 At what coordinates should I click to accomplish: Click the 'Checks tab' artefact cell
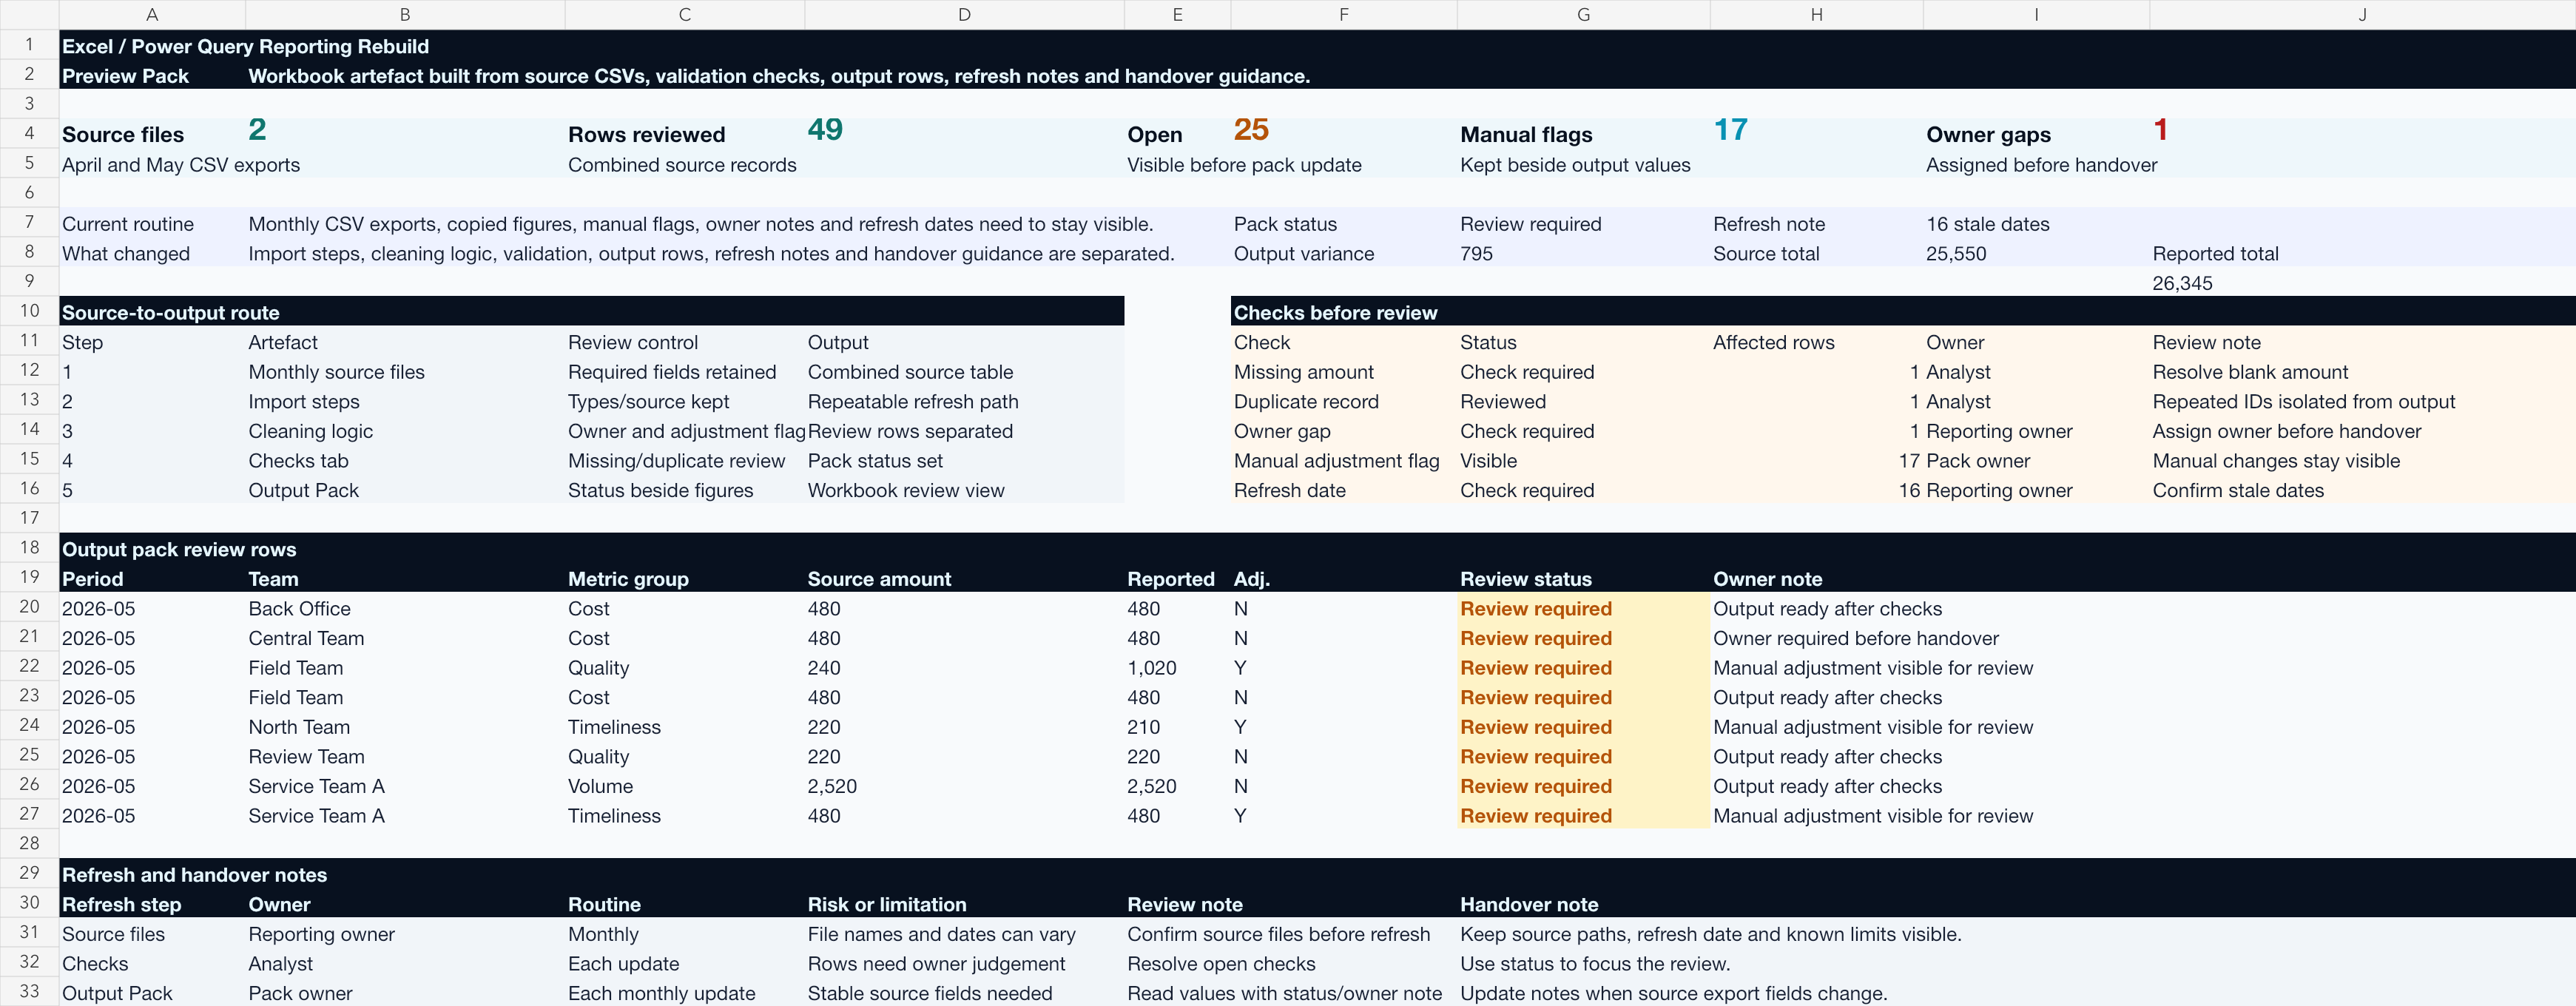tap(298, 461)
